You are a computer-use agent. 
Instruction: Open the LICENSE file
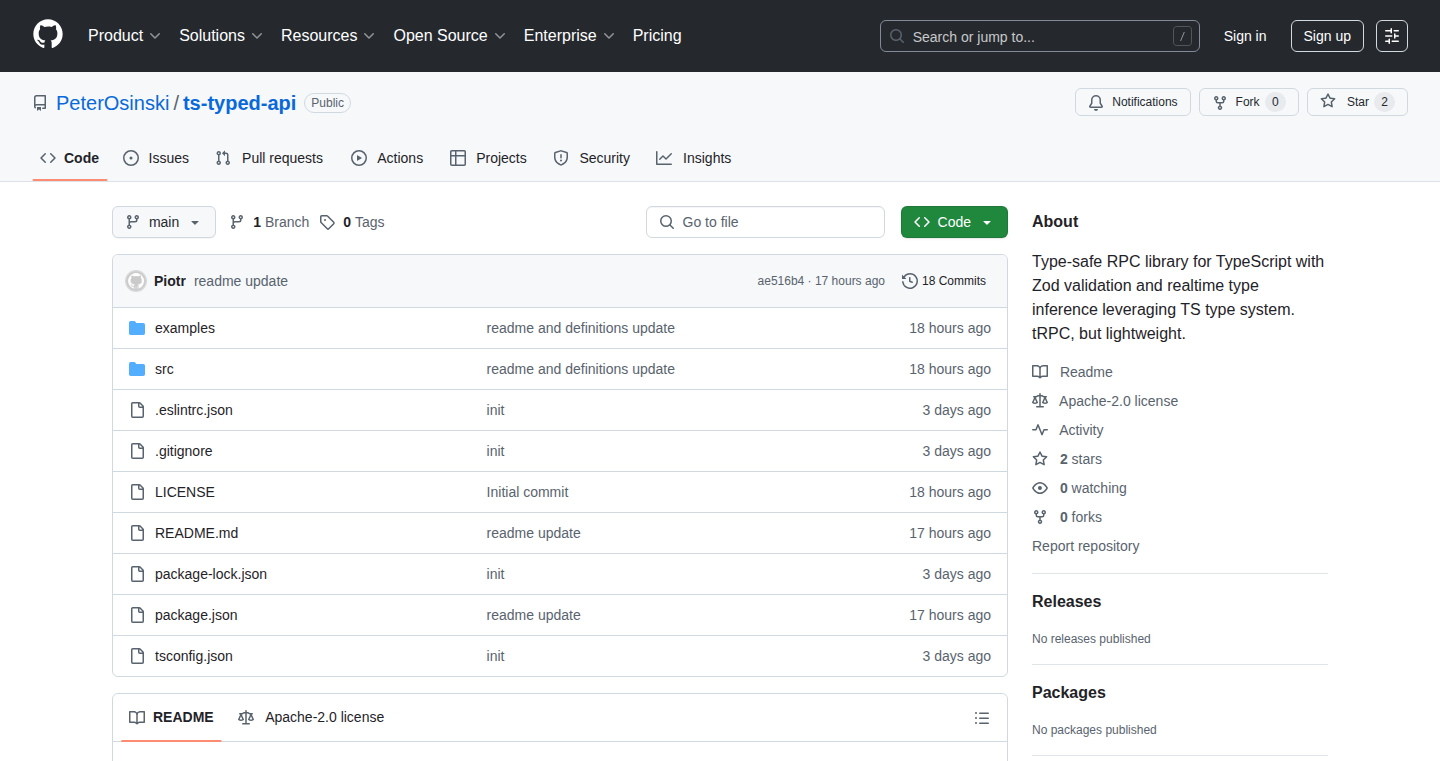185,492
